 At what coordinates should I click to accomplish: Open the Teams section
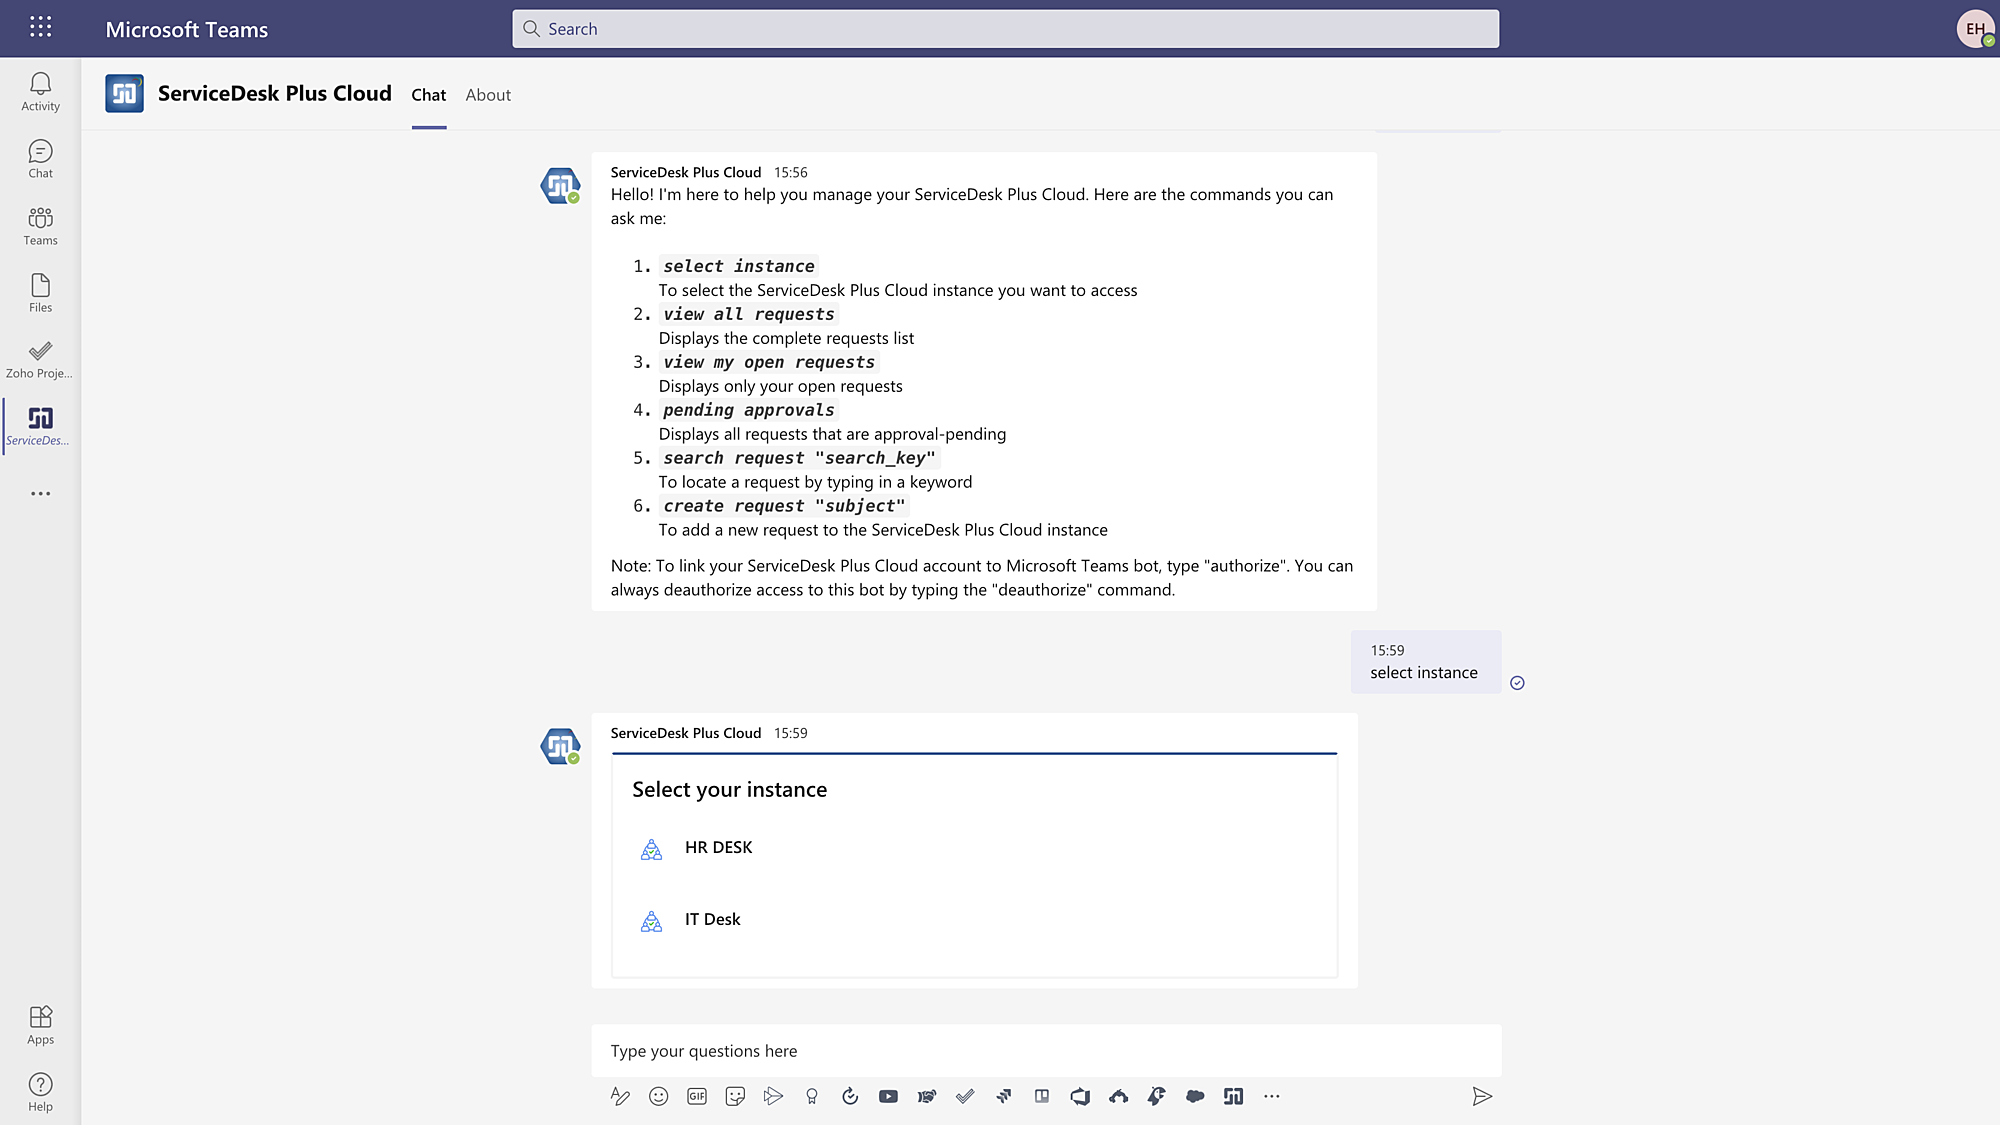pyautogui.click(x=40, y=226)
